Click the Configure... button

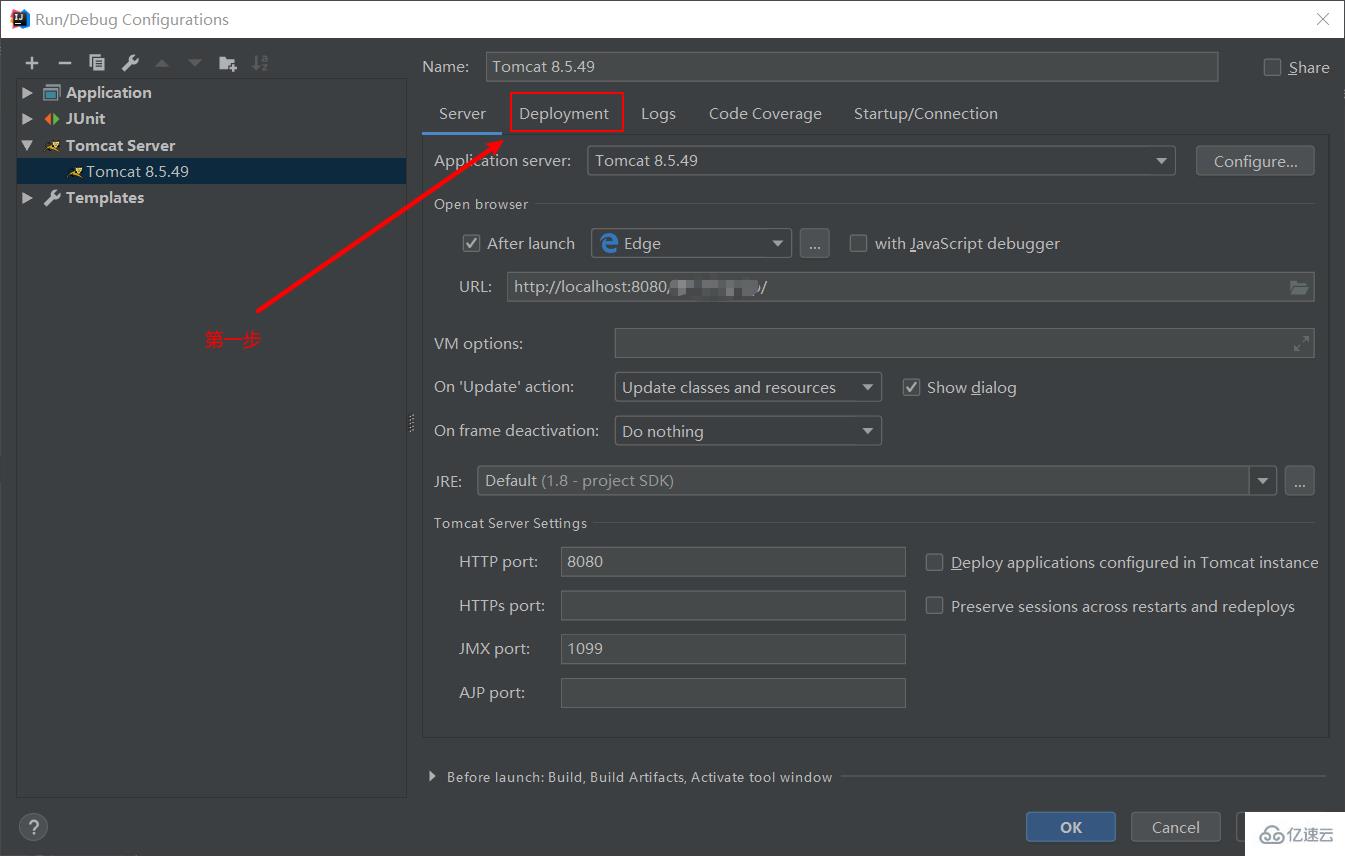coord(1255,161)
